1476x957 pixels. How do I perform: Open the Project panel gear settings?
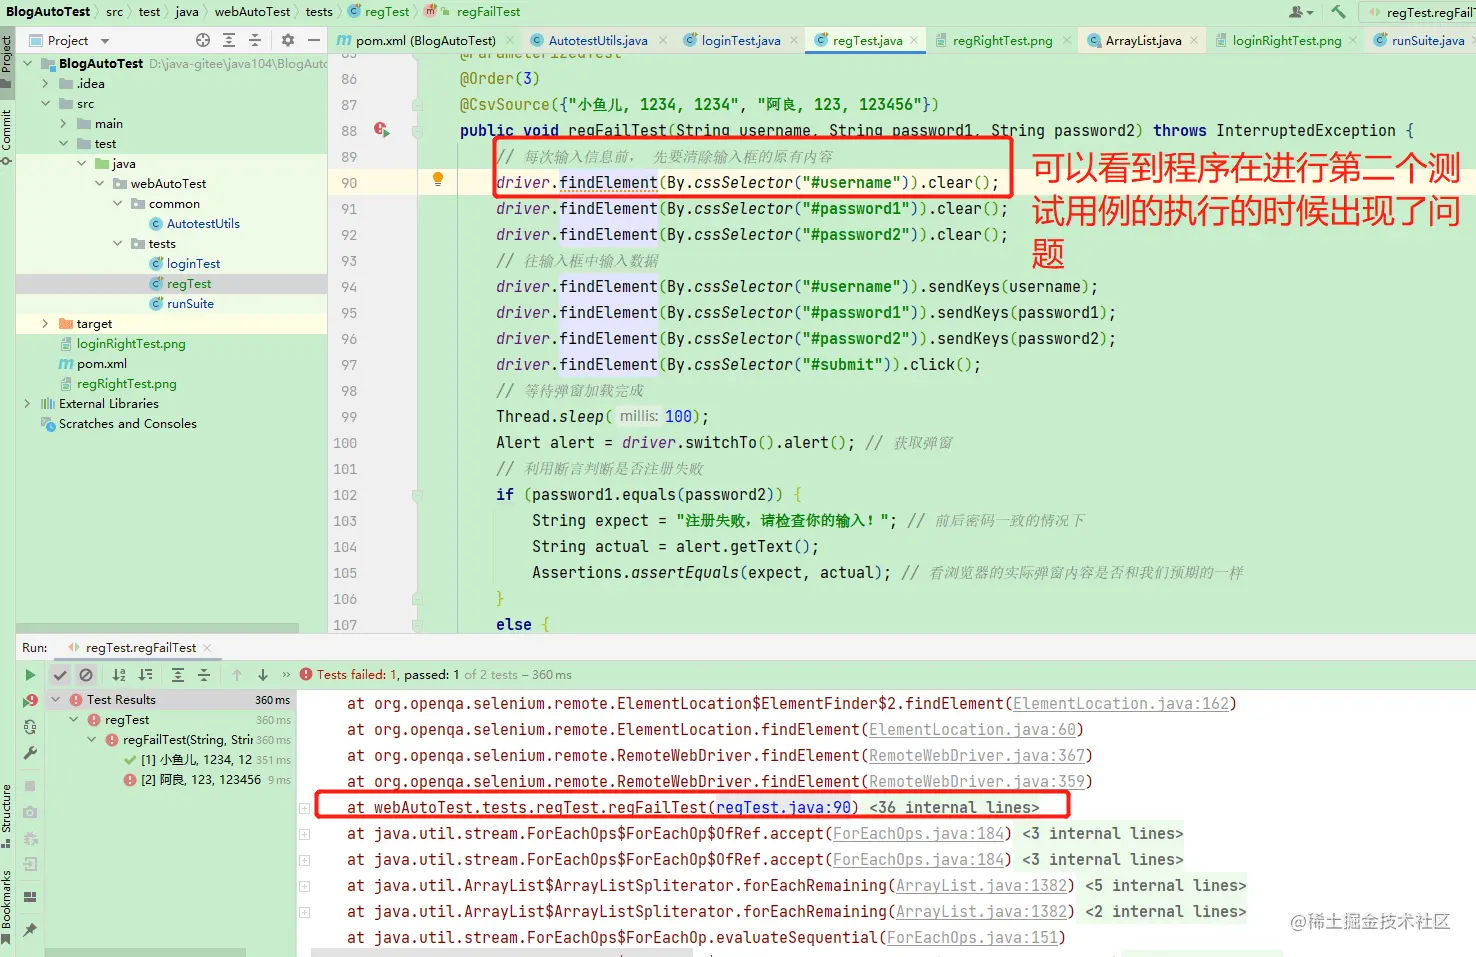tap(288, 40)
